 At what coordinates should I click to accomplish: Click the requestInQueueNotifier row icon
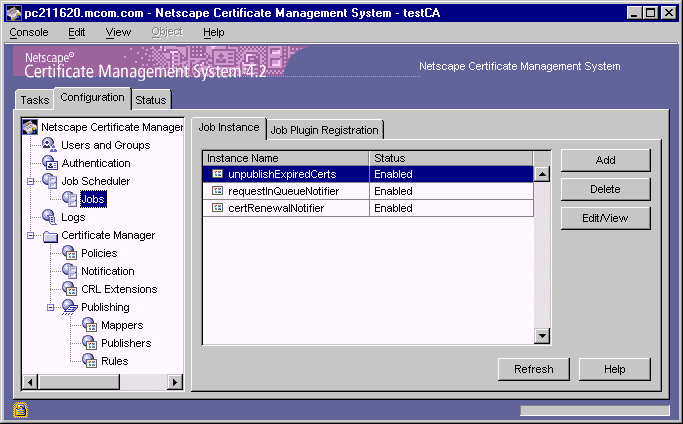click(x=217, y=191)
